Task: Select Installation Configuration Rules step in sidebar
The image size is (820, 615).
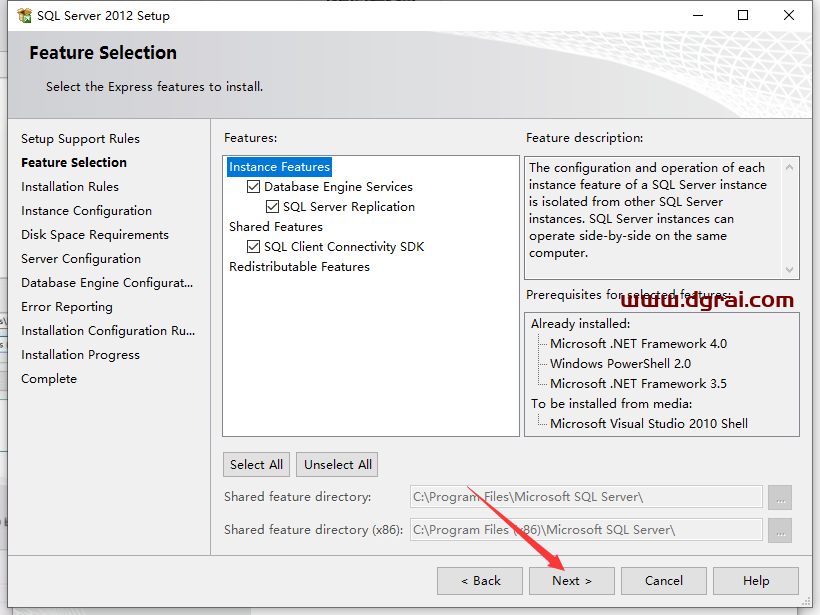Action: 108,331
